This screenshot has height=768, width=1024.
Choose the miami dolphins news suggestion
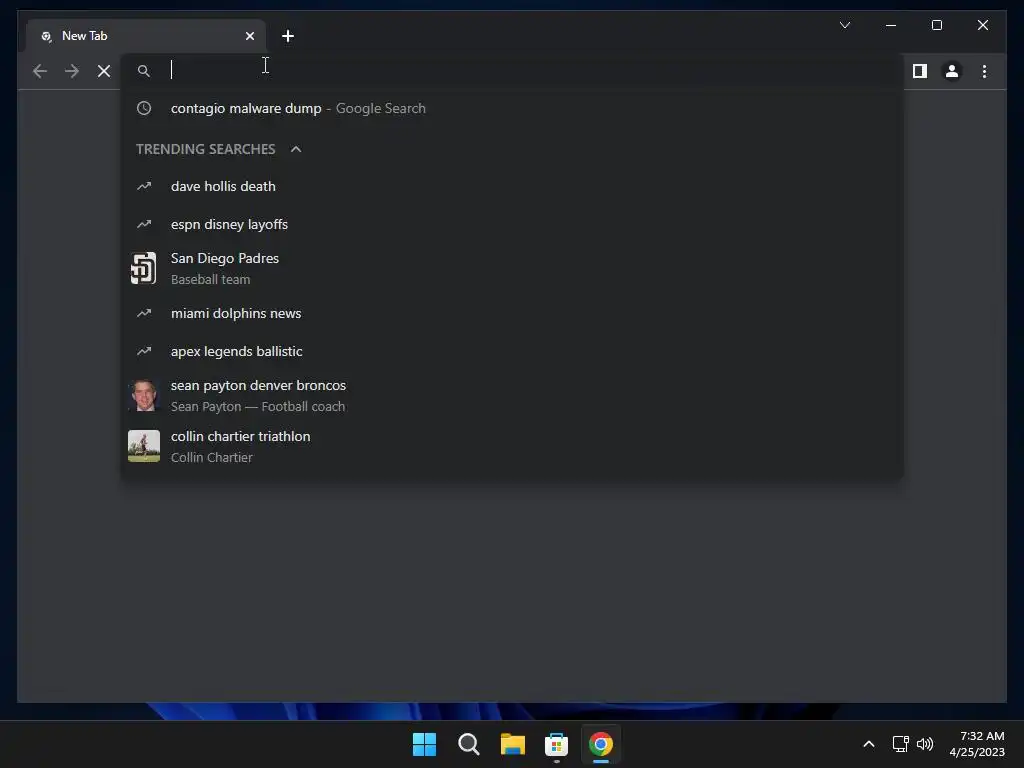click(513, 313)
